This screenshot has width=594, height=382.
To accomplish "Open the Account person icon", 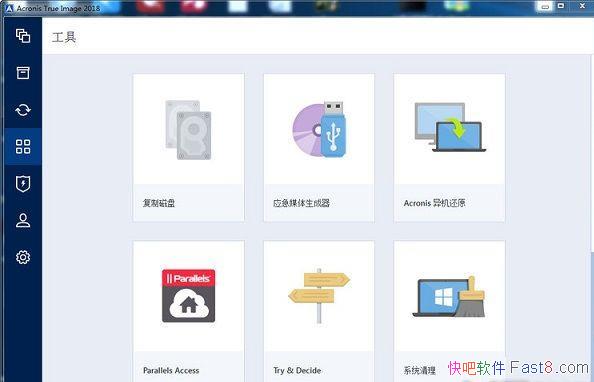I will pos(23,221).
